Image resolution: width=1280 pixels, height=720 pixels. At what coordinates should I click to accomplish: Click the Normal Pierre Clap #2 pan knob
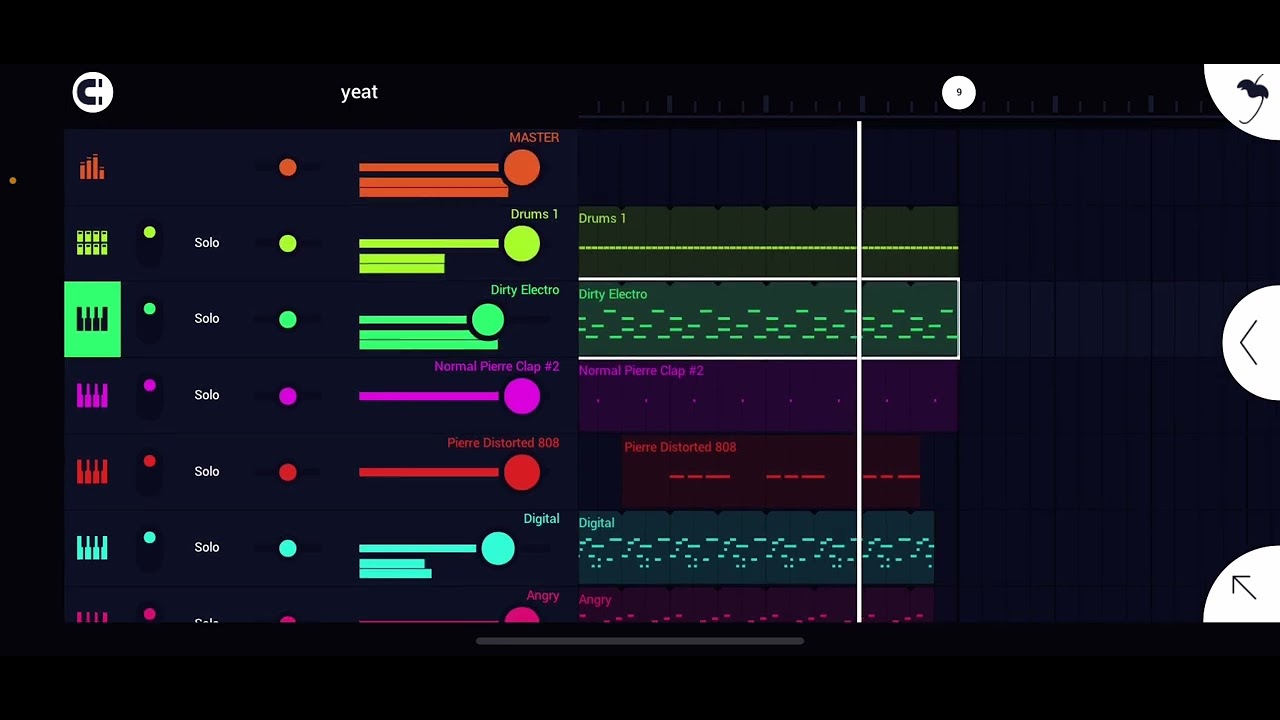pos(288,396)
